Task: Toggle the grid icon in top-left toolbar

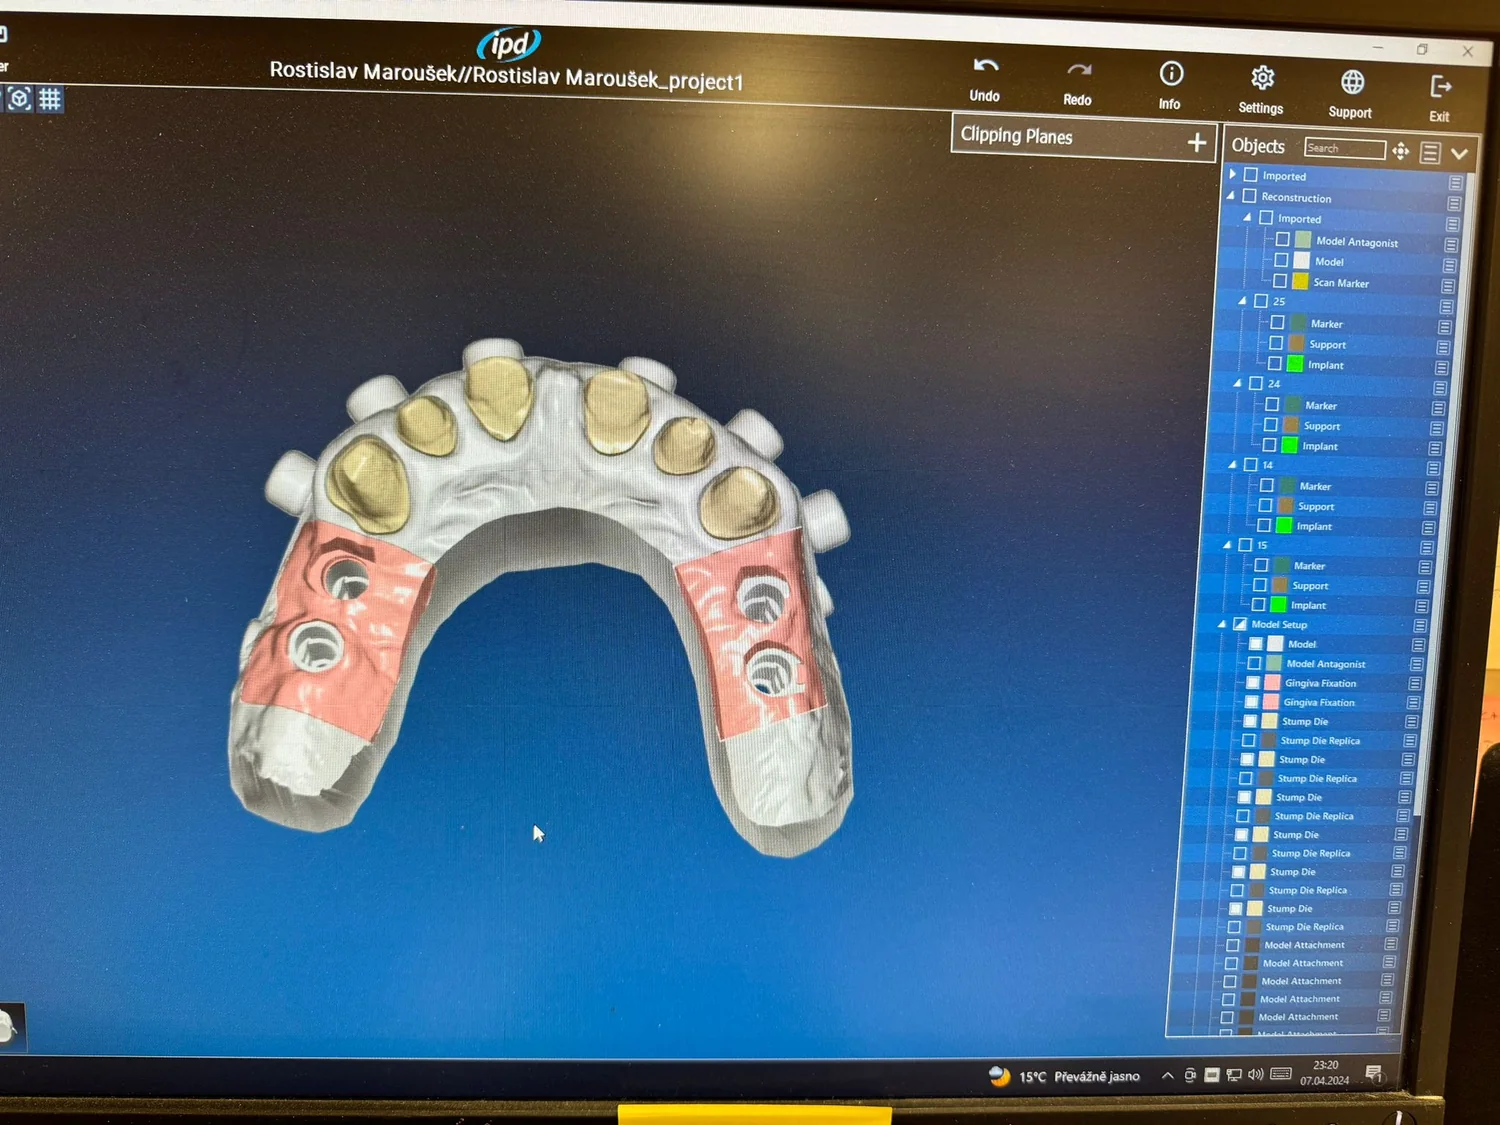Action: [x=50, y=99]
